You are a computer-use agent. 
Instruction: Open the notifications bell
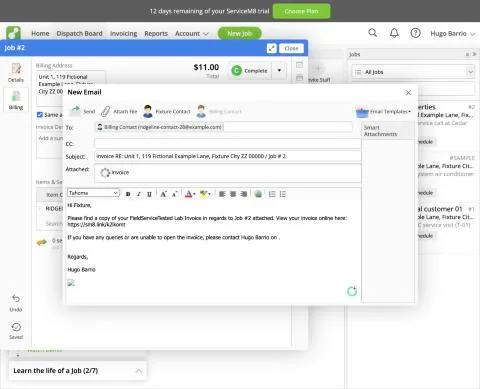[x=394, y=33]
